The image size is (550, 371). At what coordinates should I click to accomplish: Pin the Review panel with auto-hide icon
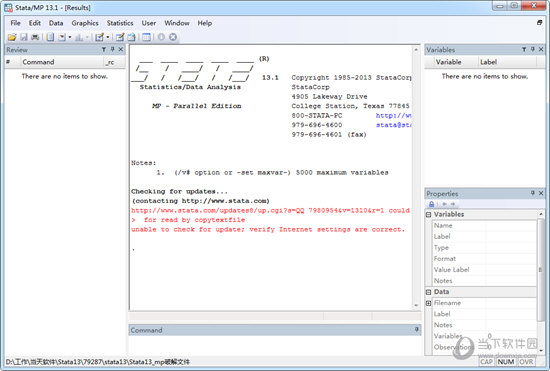coord(112,49)
